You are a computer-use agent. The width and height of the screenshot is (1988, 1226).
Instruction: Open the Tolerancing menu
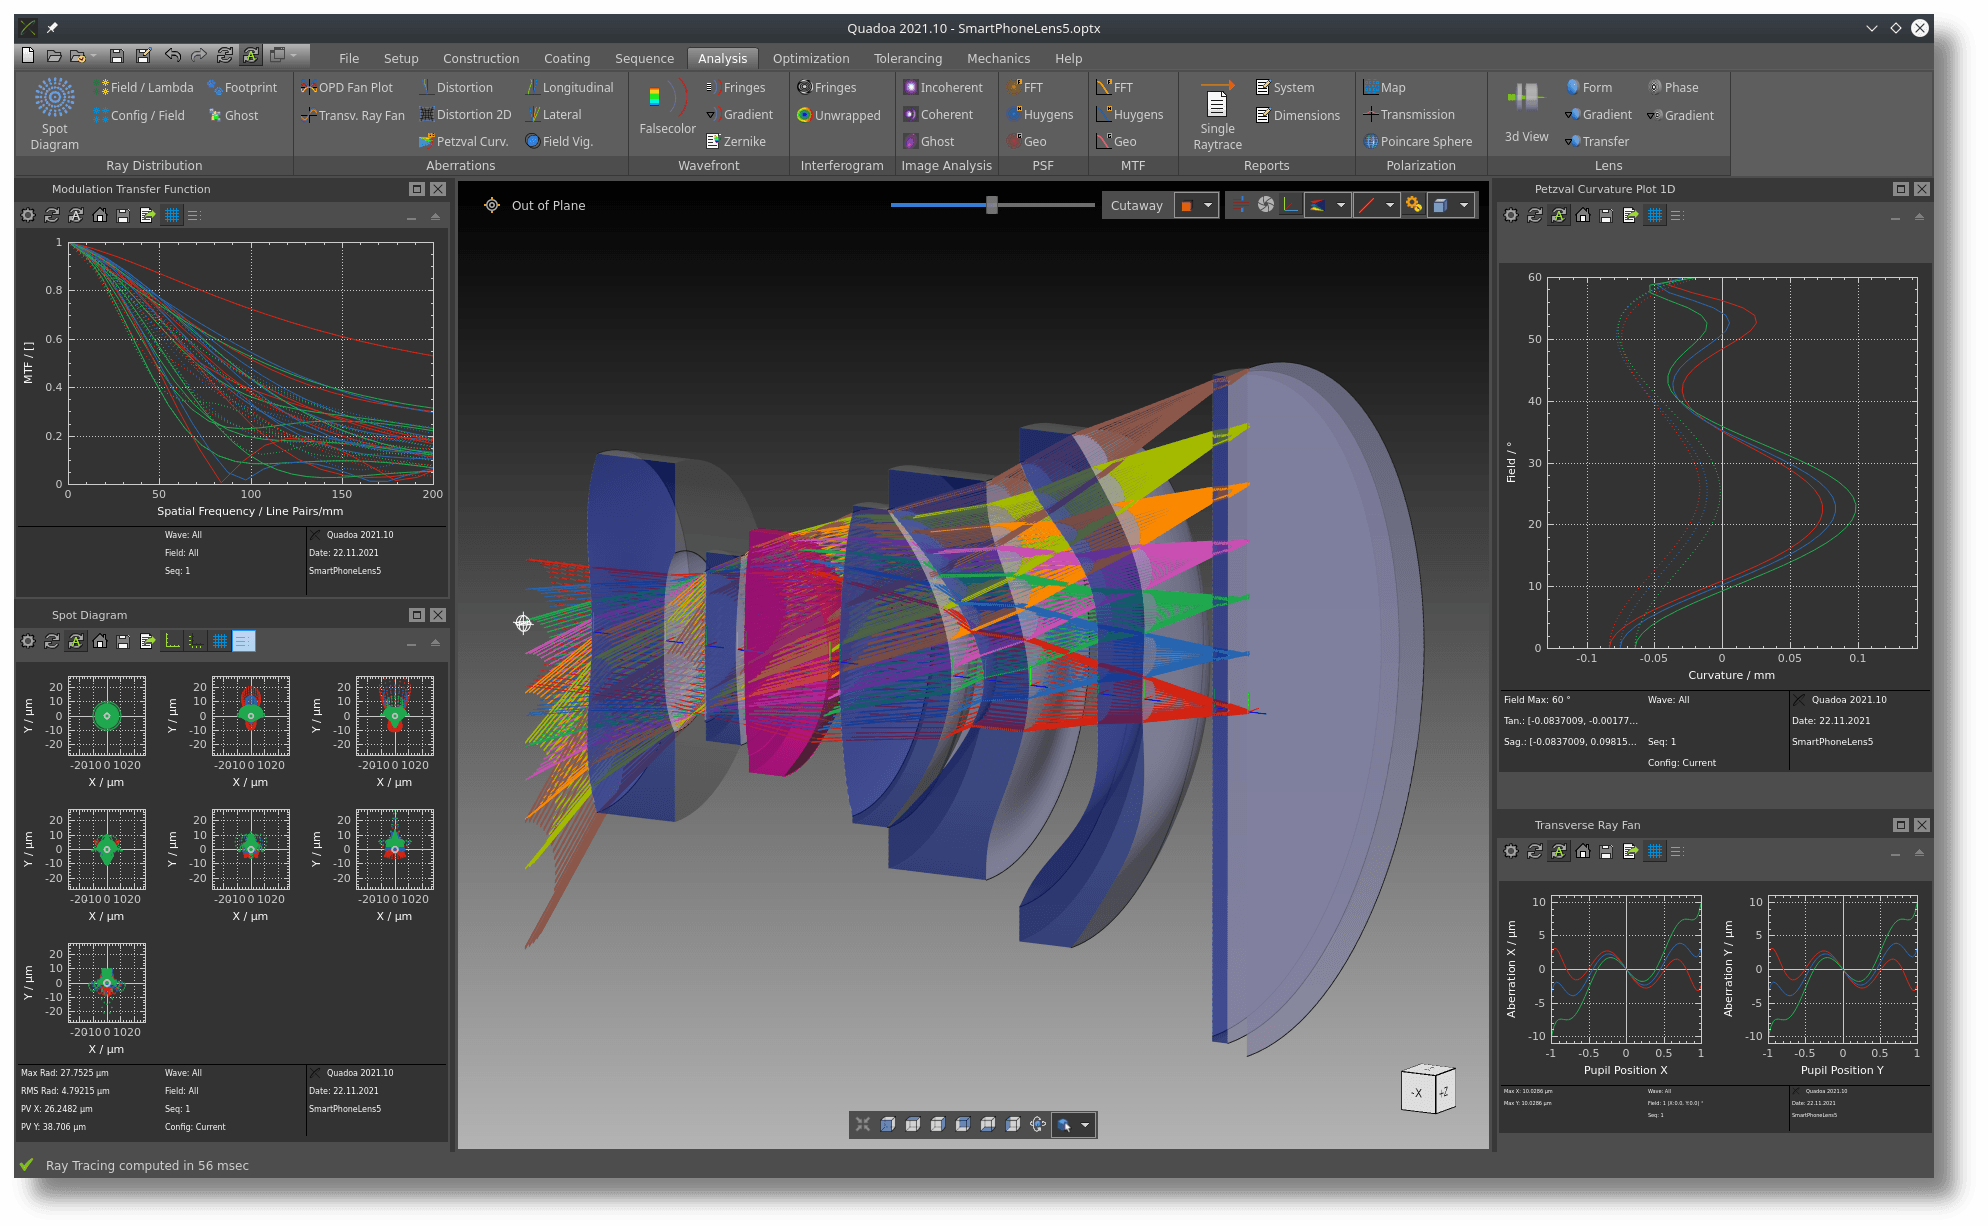click(x=907, y=58)
